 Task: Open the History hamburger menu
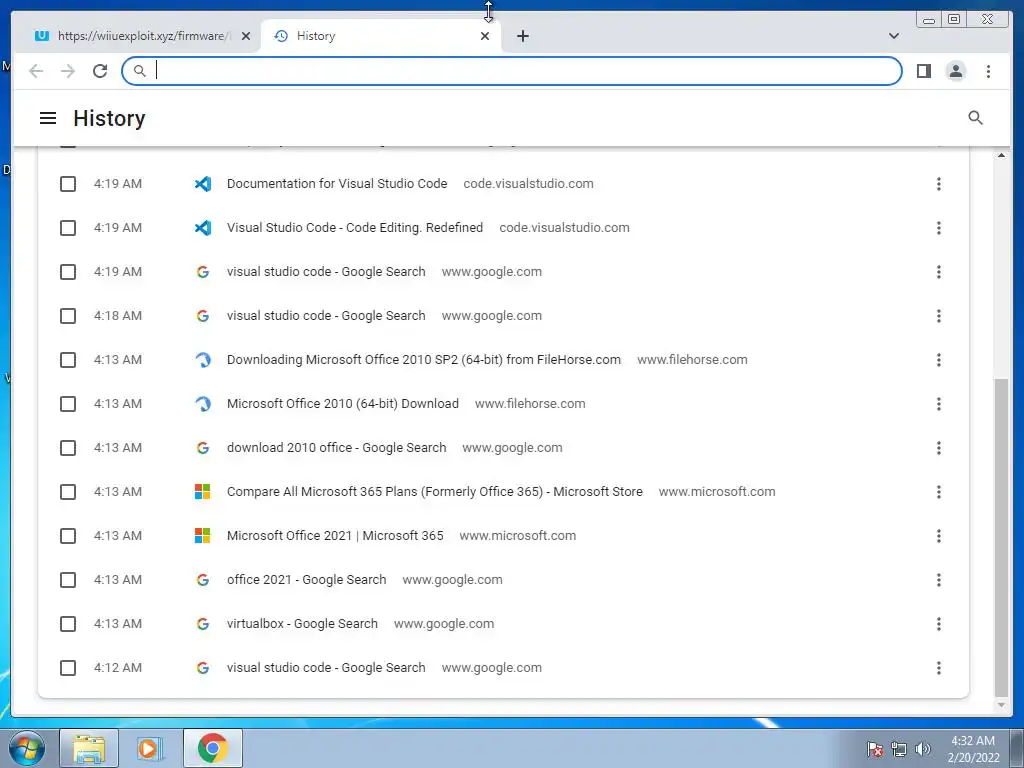tap(48, 118)
